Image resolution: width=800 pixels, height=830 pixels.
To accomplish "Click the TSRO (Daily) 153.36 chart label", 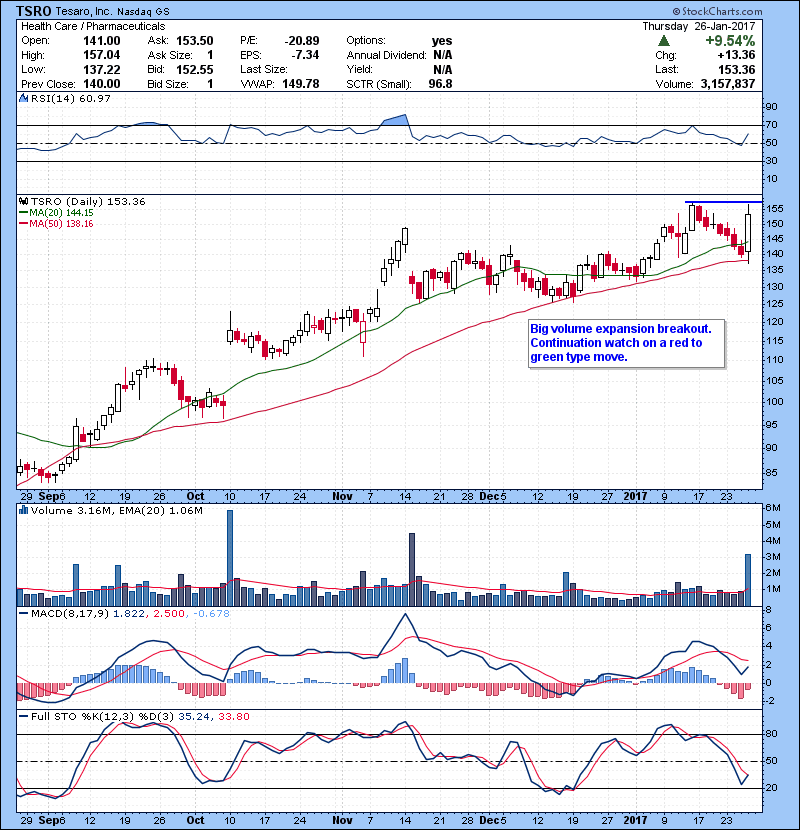I will pyautogui.click(x=88, y=202).
